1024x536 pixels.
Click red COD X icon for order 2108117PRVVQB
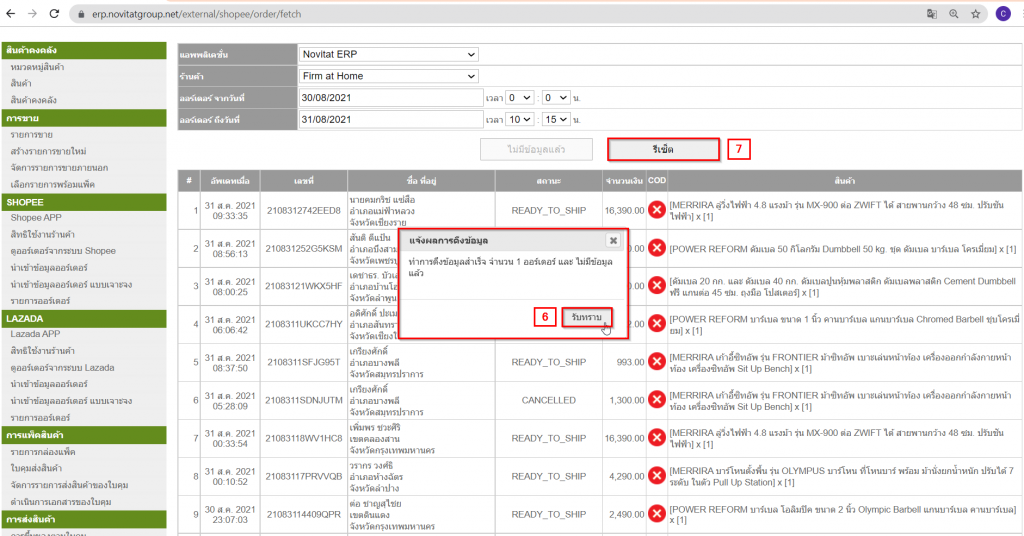(x=657, y=476)
